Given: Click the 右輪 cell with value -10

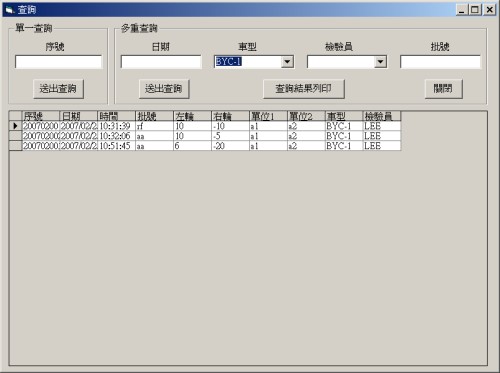Looking at the screenshot, I should tap(230, 126).
